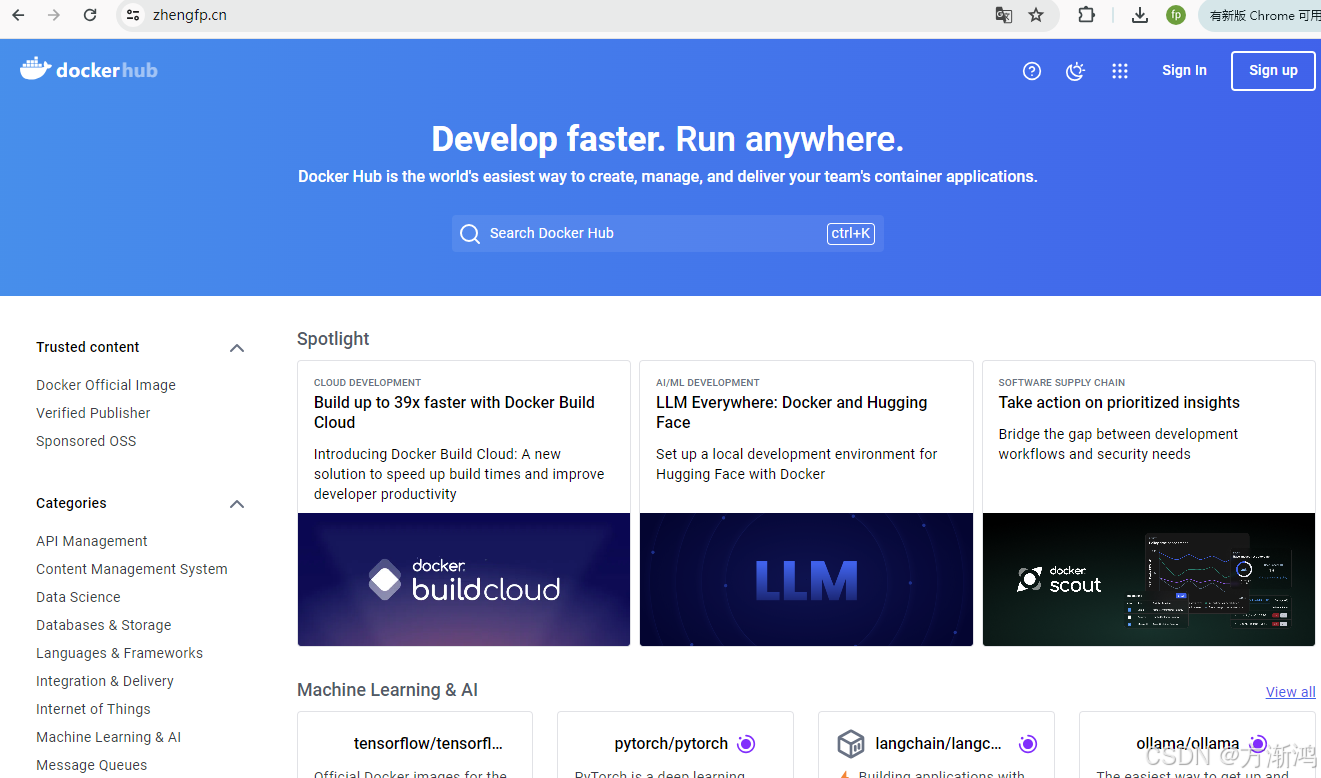Open site info icon in address bar
The height and width of the screenshot is (778, 1321).
[133, 15]
